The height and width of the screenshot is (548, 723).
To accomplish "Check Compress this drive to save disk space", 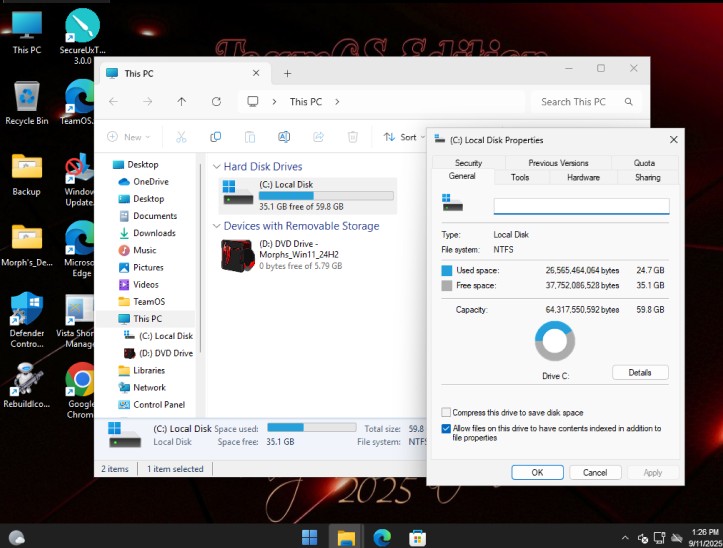I will [x=446, y=412].
